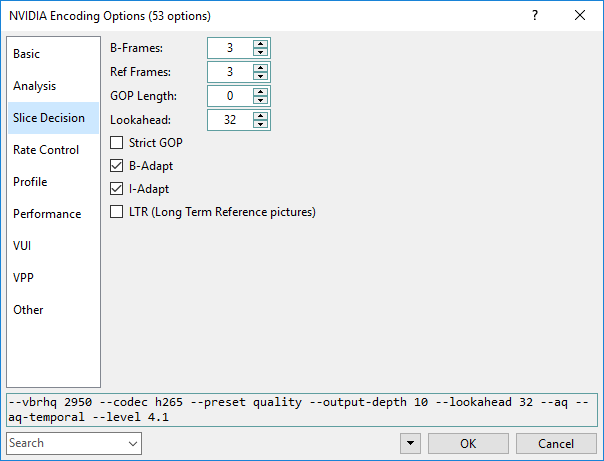Open the Performance category
The height and width of the screenshot is (461, 604).
coord(47,214)
